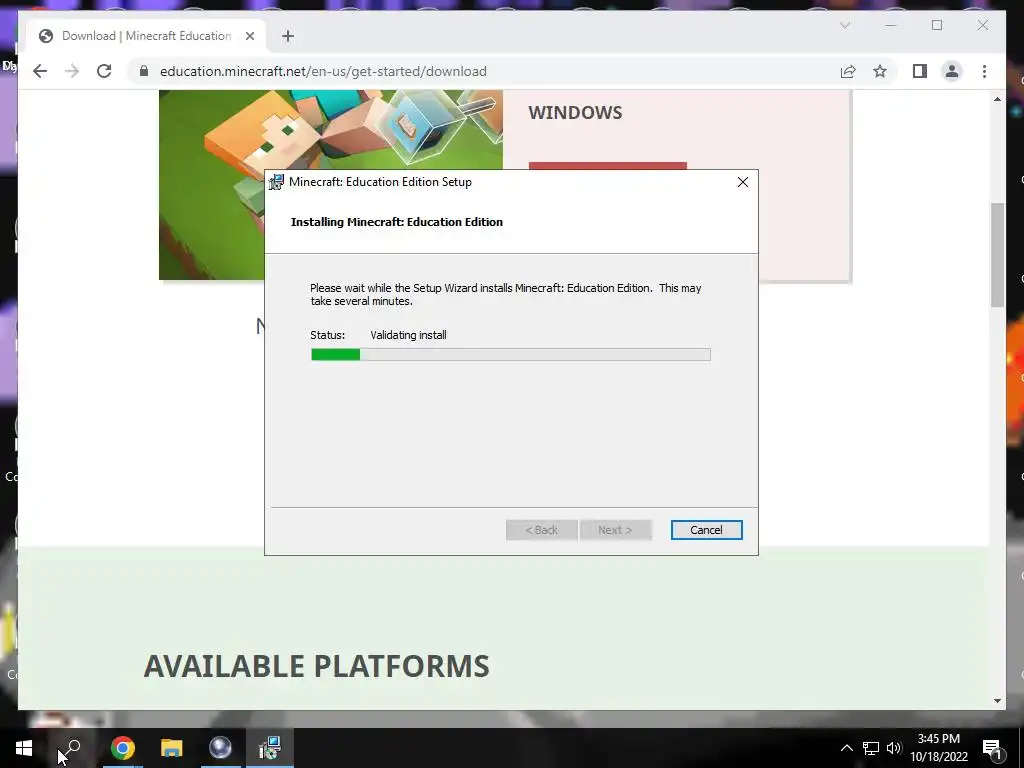Image resolution: width=1024 pixels, height=768 pixels.
Task: Cancel the Minecraft Education Edition installation
Action: pos(706,530)
